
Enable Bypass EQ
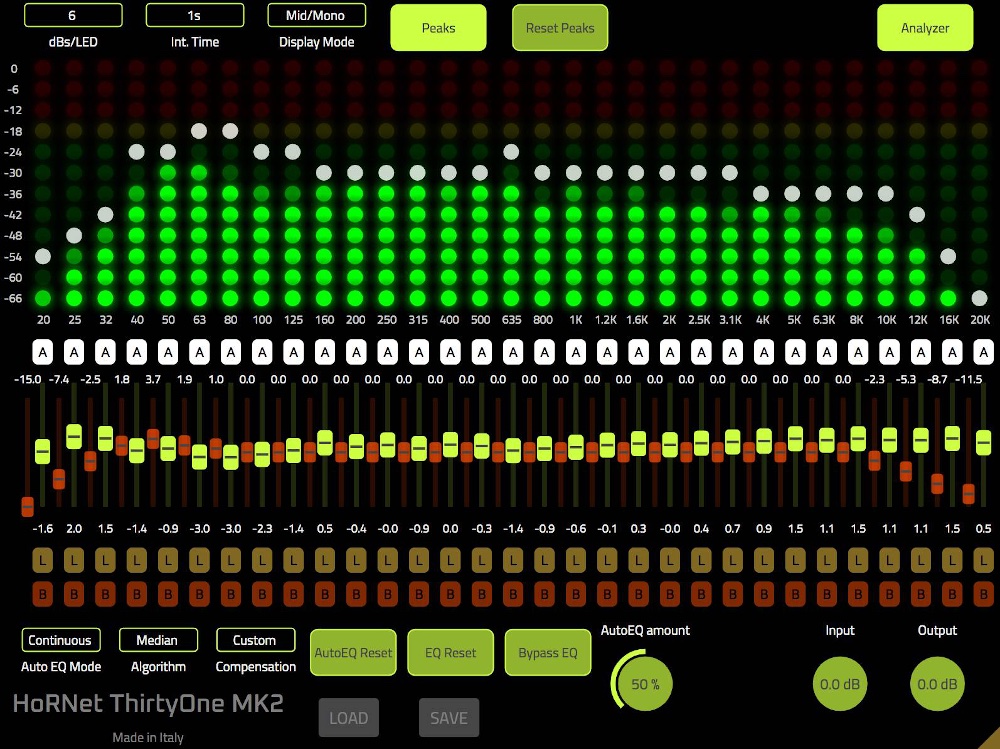point(548,652)
